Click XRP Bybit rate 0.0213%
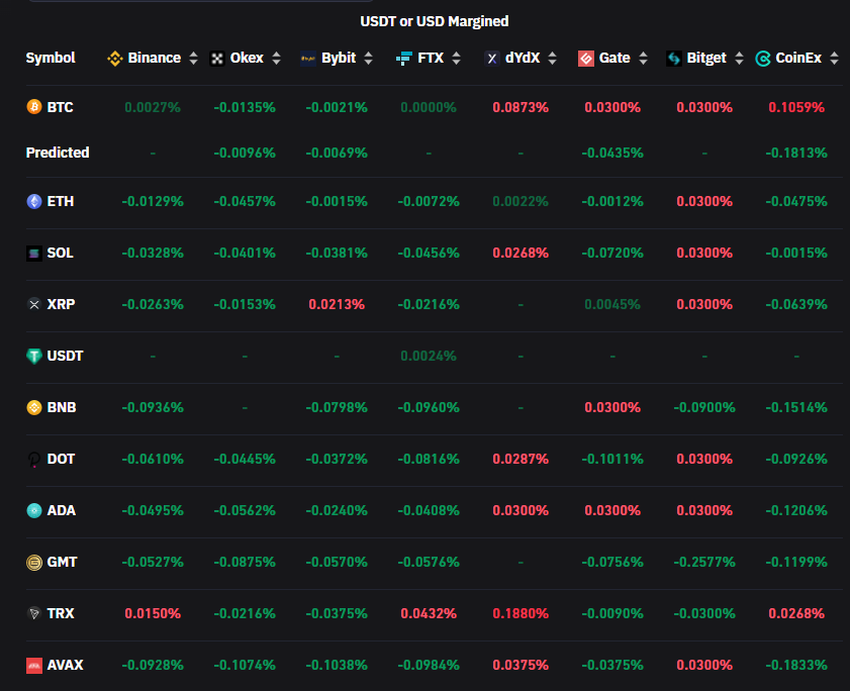 point(337,305)
